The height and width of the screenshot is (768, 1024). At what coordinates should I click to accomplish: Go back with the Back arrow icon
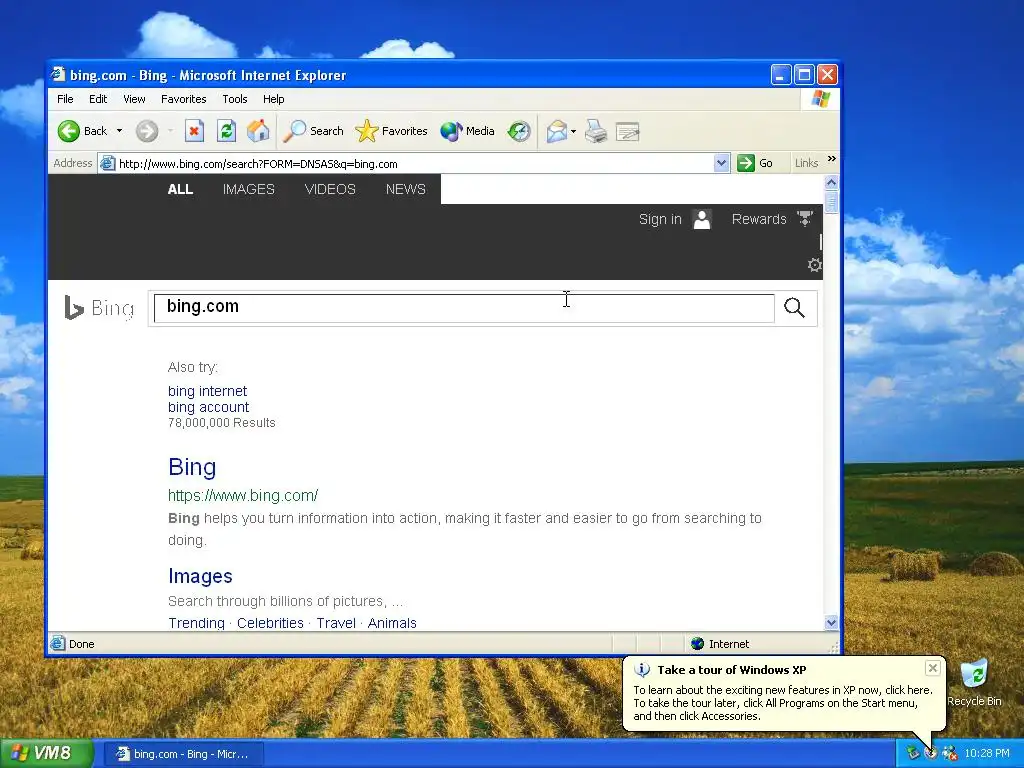click(69, 131)
